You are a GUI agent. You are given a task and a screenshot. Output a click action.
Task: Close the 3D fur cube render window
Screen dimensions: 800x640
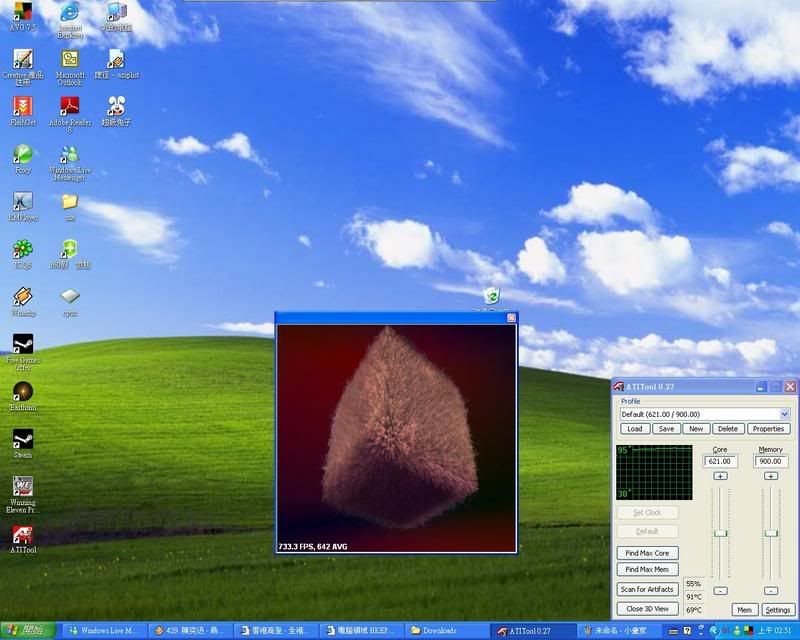click(x=511, y=317)
